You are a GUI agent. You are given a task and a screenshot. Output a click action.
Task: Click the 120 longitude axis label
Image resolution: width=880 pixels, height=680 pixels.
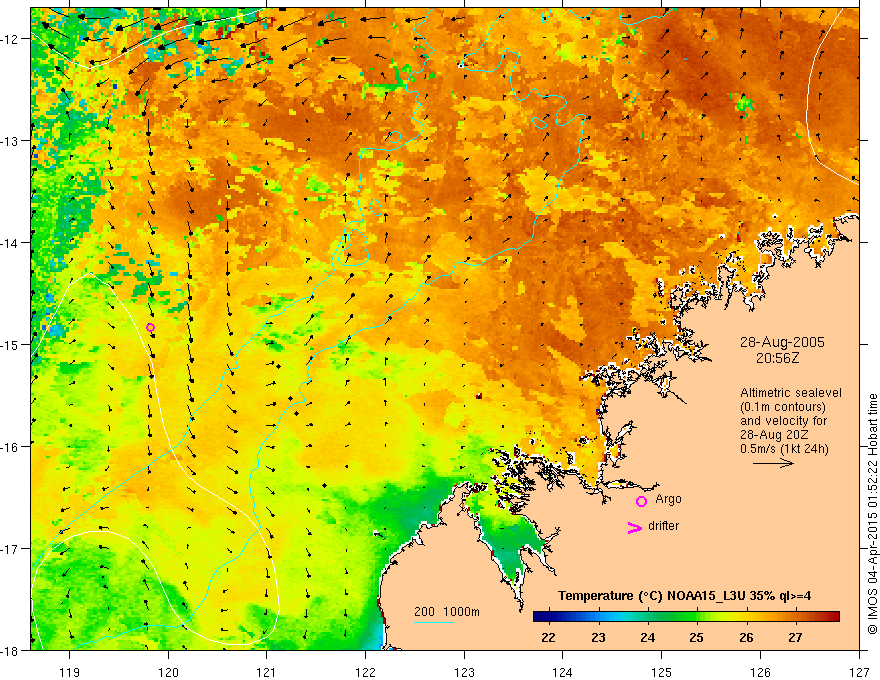point(168,672)
